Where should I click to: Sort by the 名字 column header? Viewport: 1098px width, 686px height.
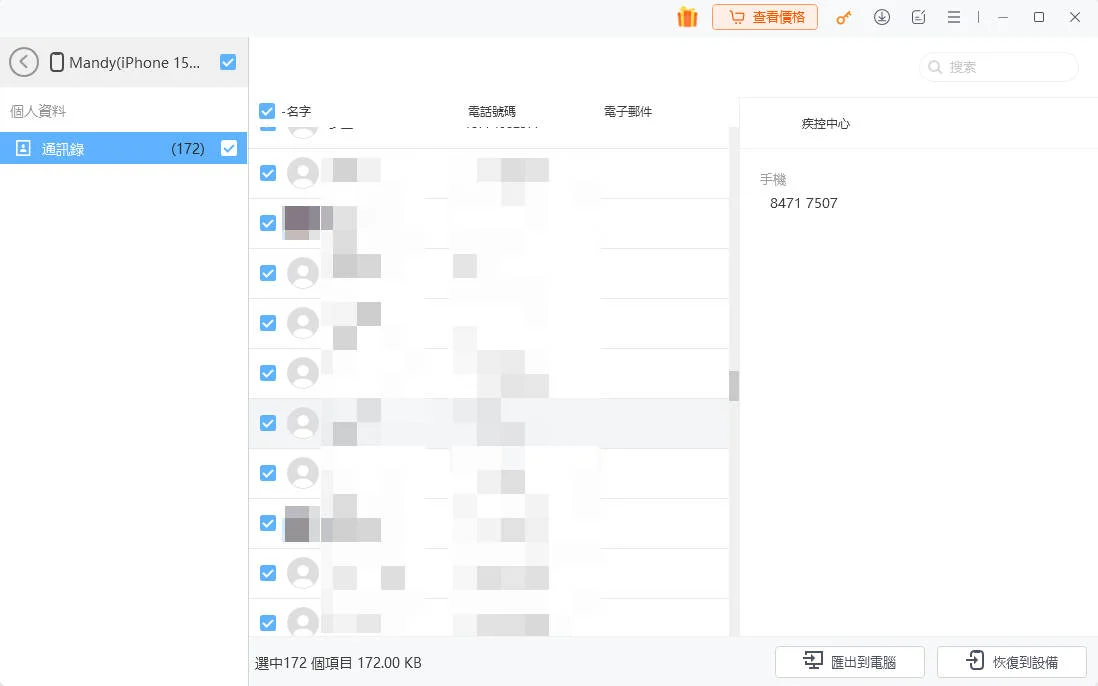click(x=298, y=111)
